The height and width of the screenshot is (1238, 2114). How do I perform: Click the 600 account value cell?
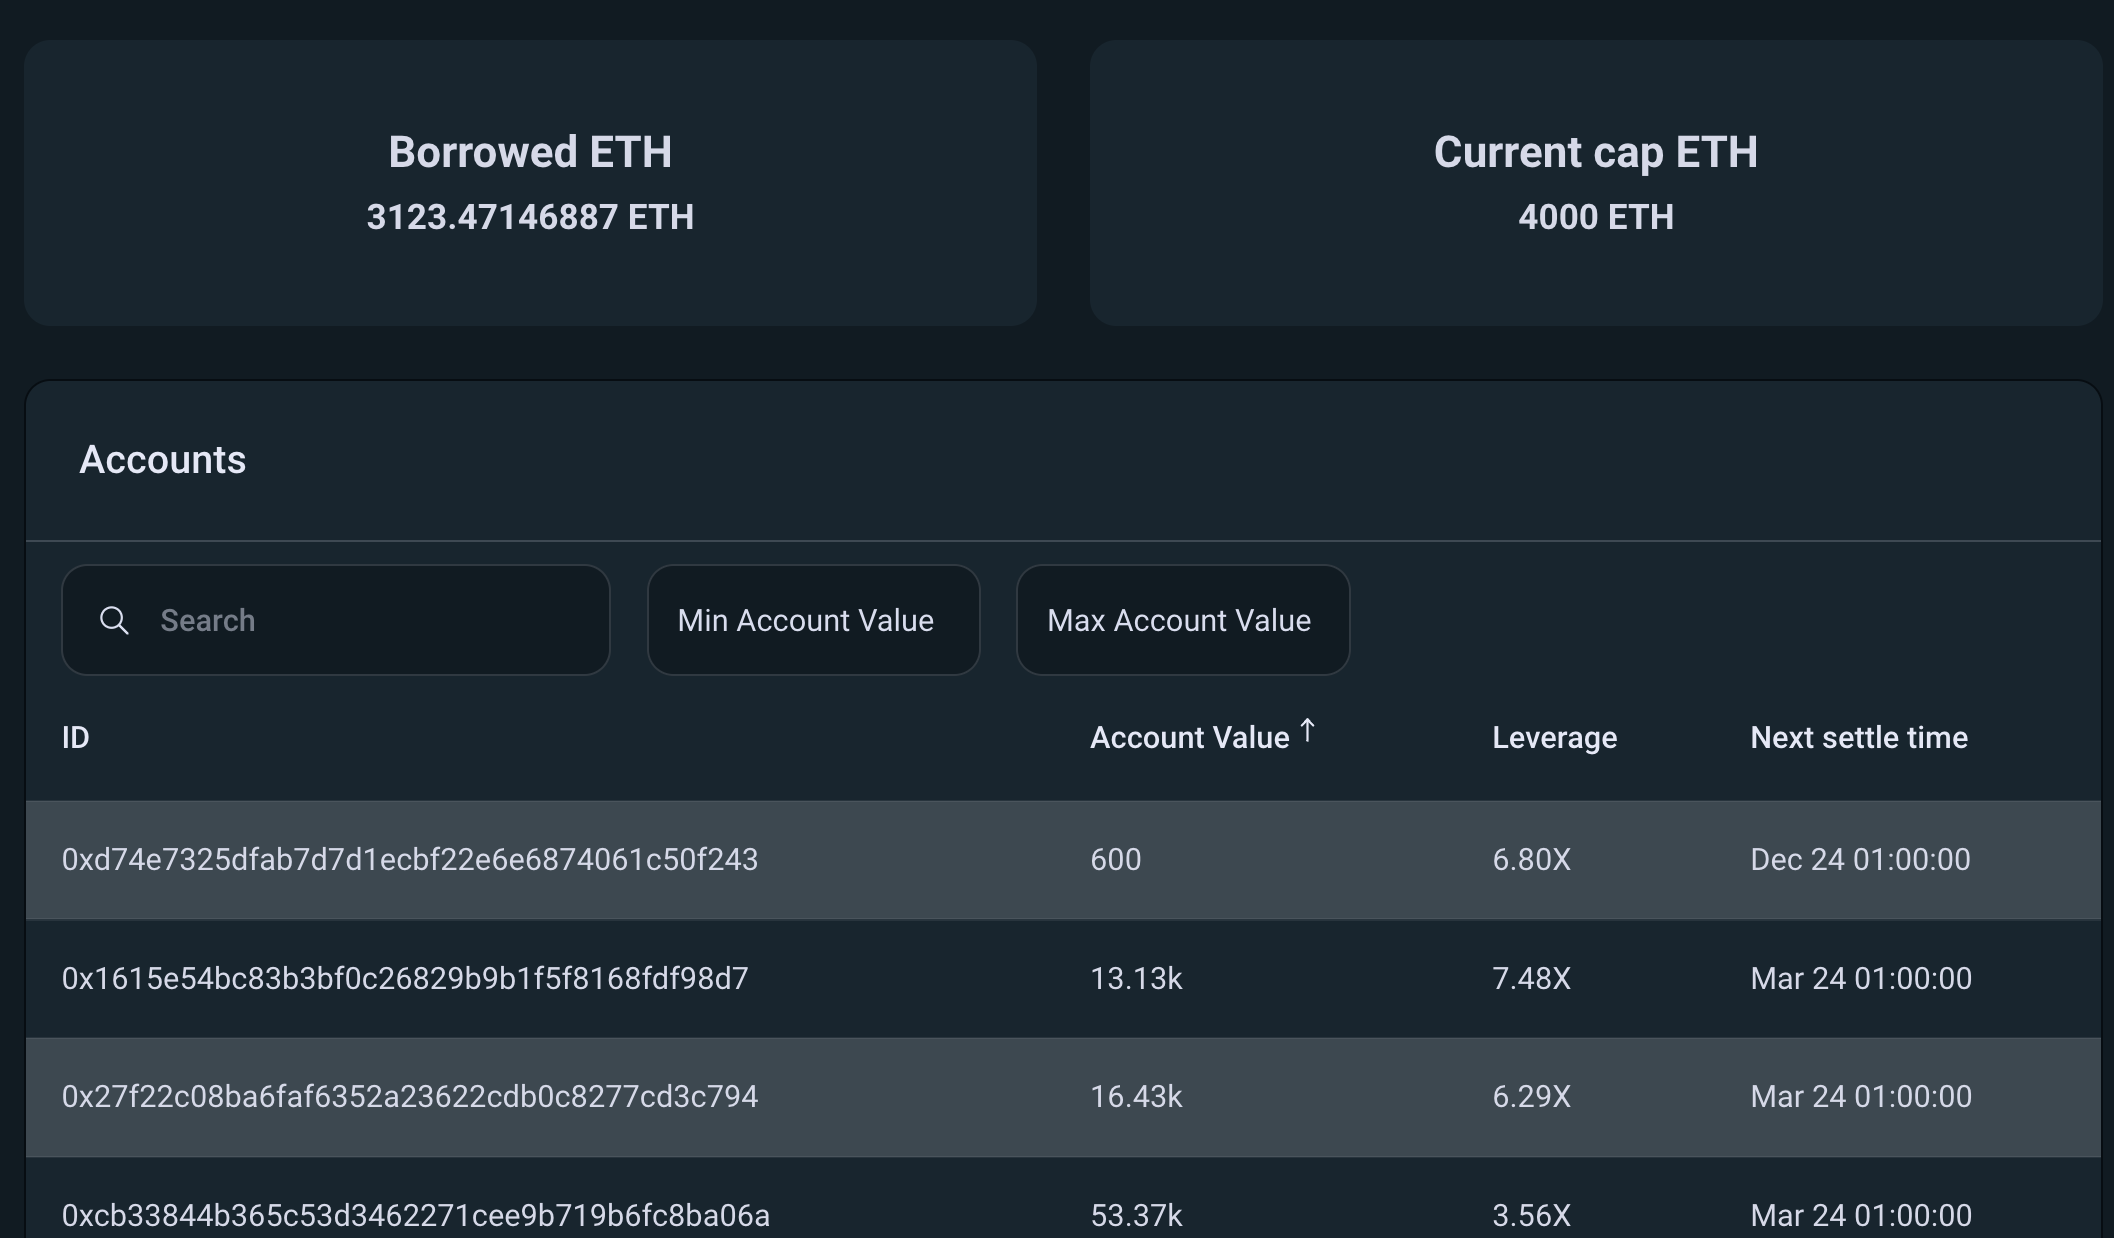pos(1116,860)
